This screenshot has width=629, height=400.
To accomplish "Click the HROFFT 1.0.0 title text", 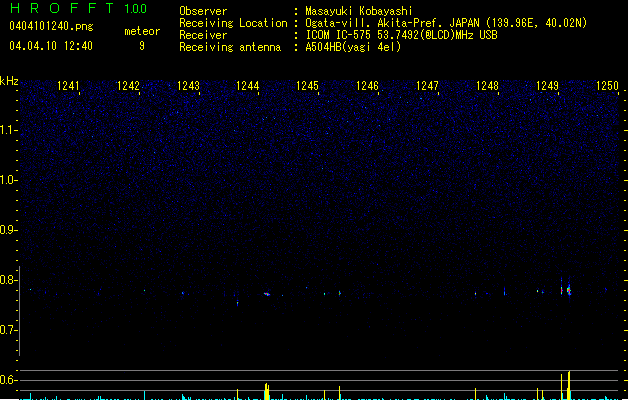I will 78,8.
